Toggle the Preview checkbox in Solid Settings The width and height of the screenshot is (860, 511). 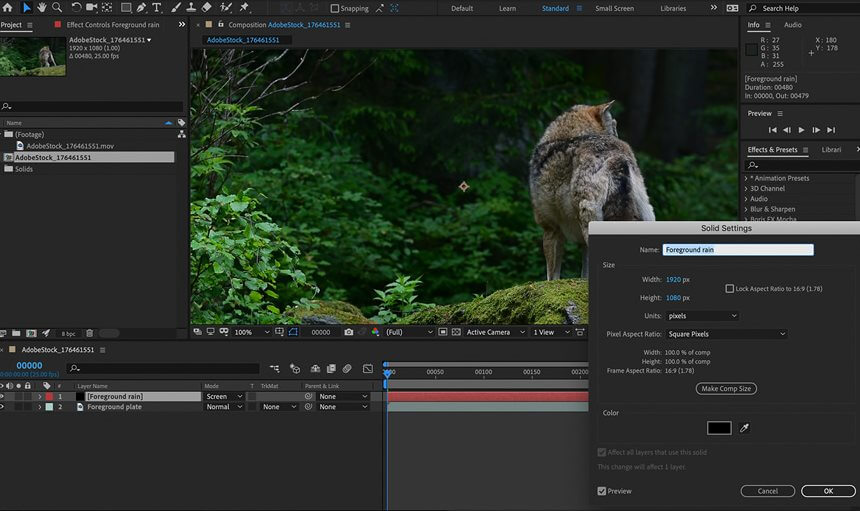(602, 491)
